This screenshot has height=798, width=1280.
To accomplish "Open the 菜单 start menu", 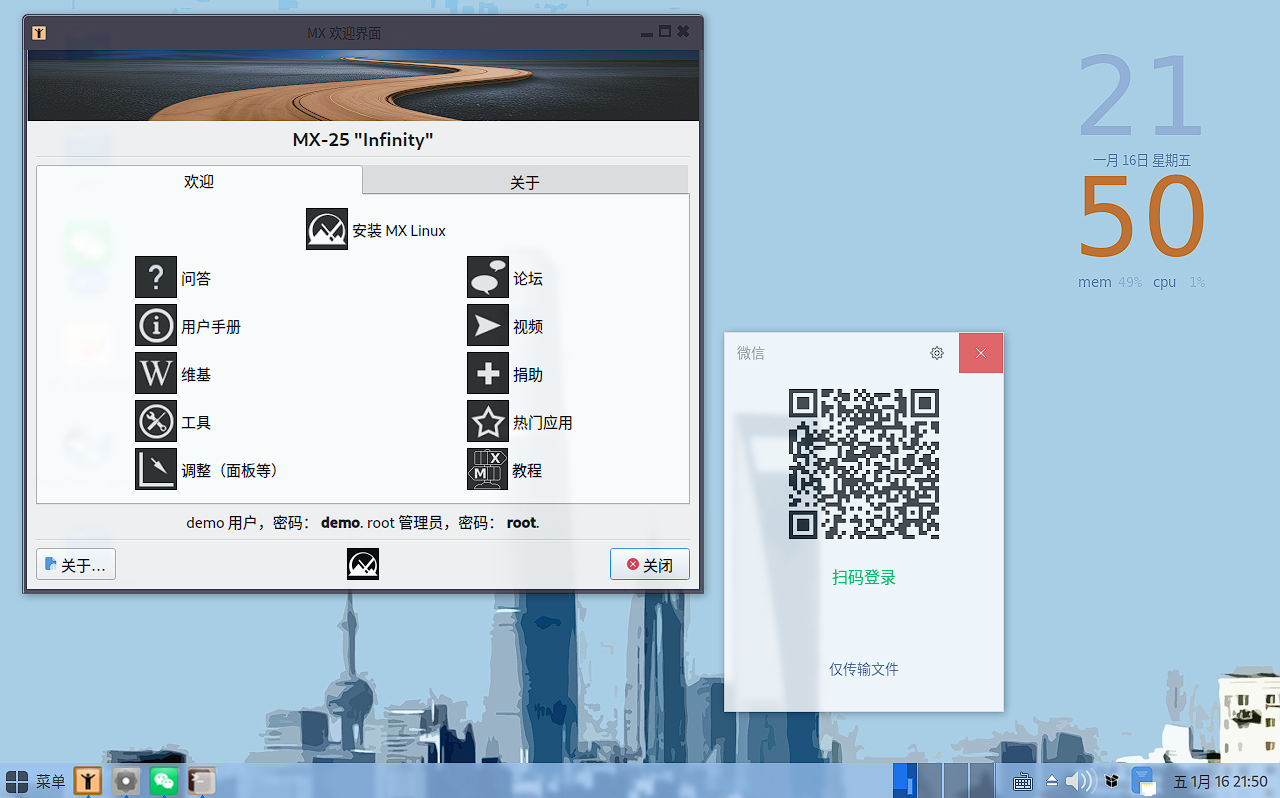I will click(x=36, y=781).
